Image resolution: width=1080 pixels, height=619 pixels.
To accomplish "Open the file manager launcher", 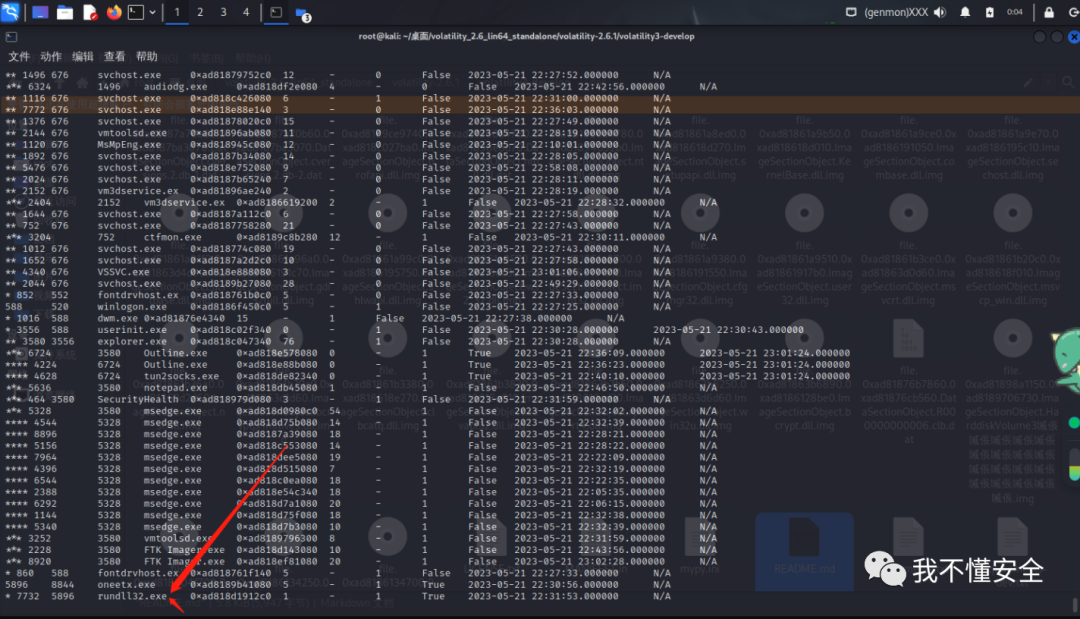I will click(x=65, y=12).
